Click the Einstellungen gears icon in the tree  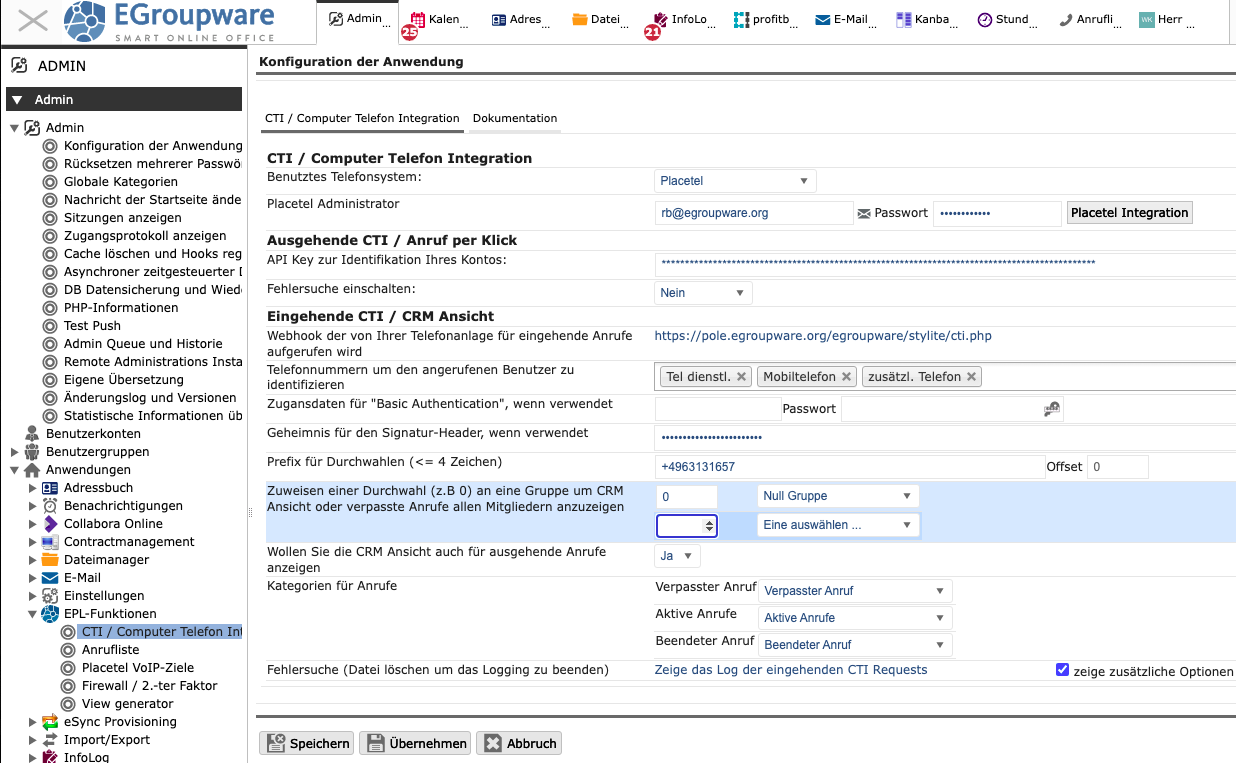[x=50, y=596]
